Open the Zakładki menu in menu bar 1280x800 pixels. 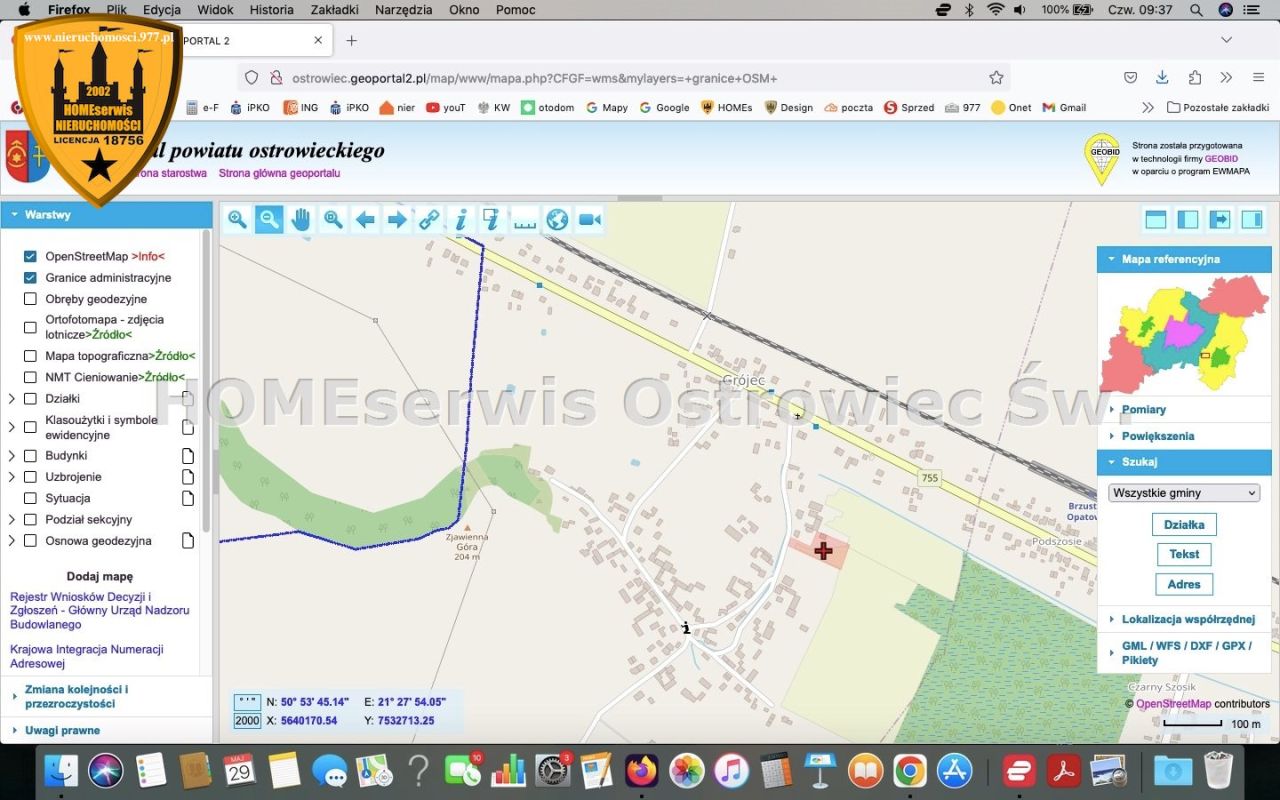click(334, 9)
